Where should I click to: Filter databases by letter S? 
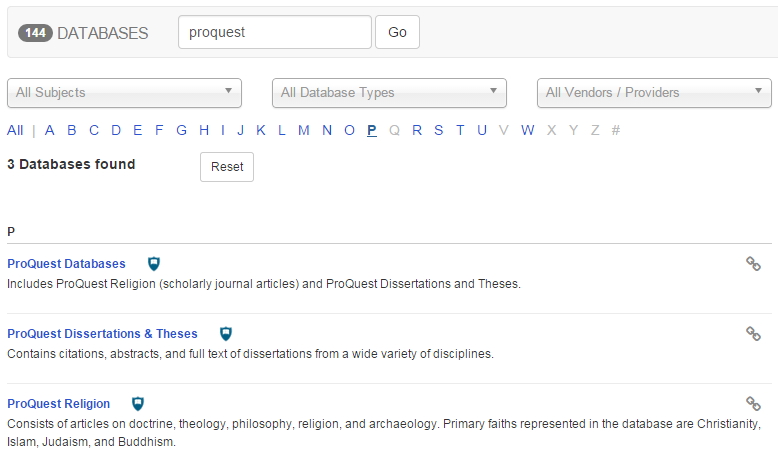439,130
